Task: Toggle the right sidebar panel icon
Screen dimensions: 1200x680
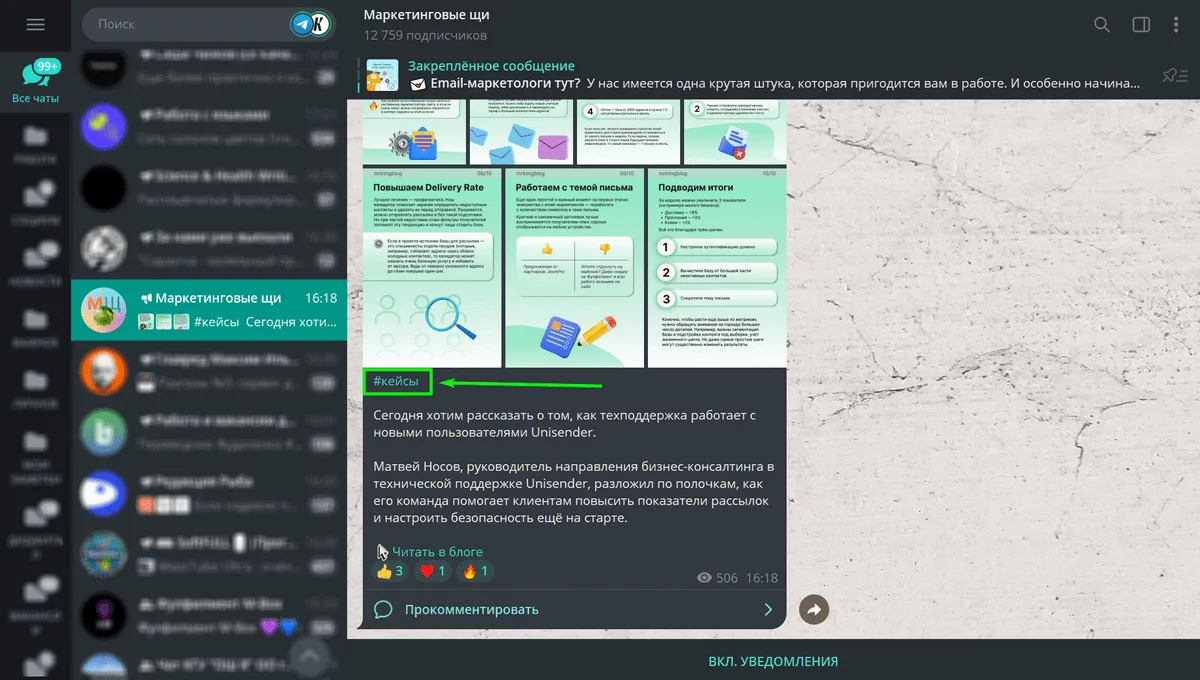Action: 1141,25
